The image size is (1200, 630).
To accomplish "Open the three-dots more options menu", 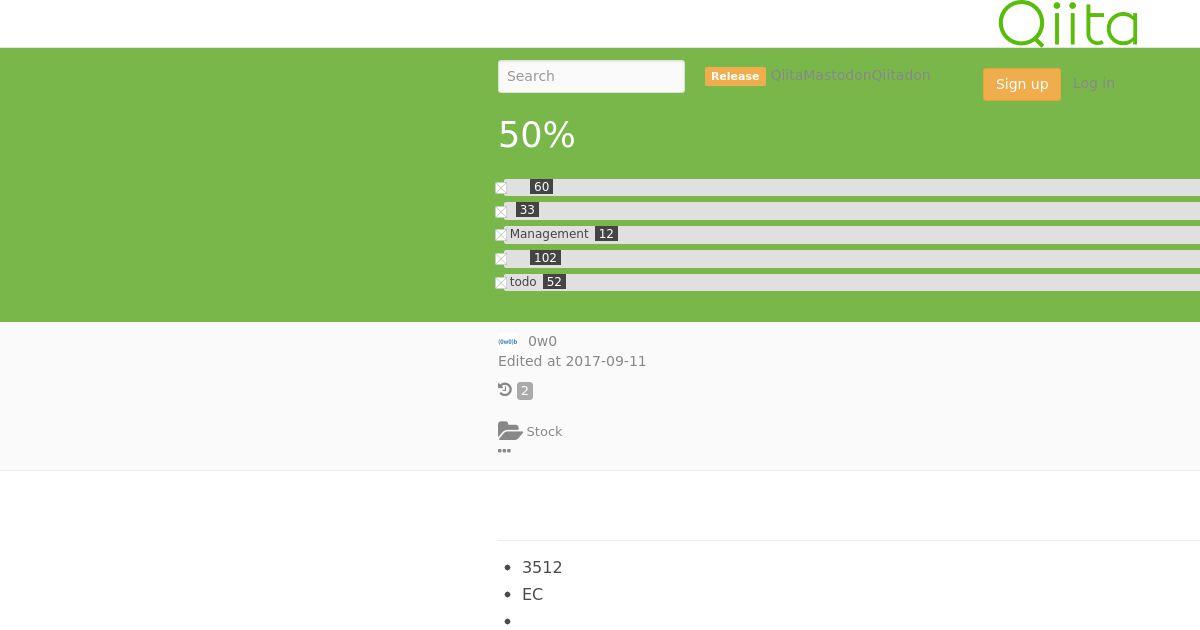I will pyautogui.click(x=504, y=451).
